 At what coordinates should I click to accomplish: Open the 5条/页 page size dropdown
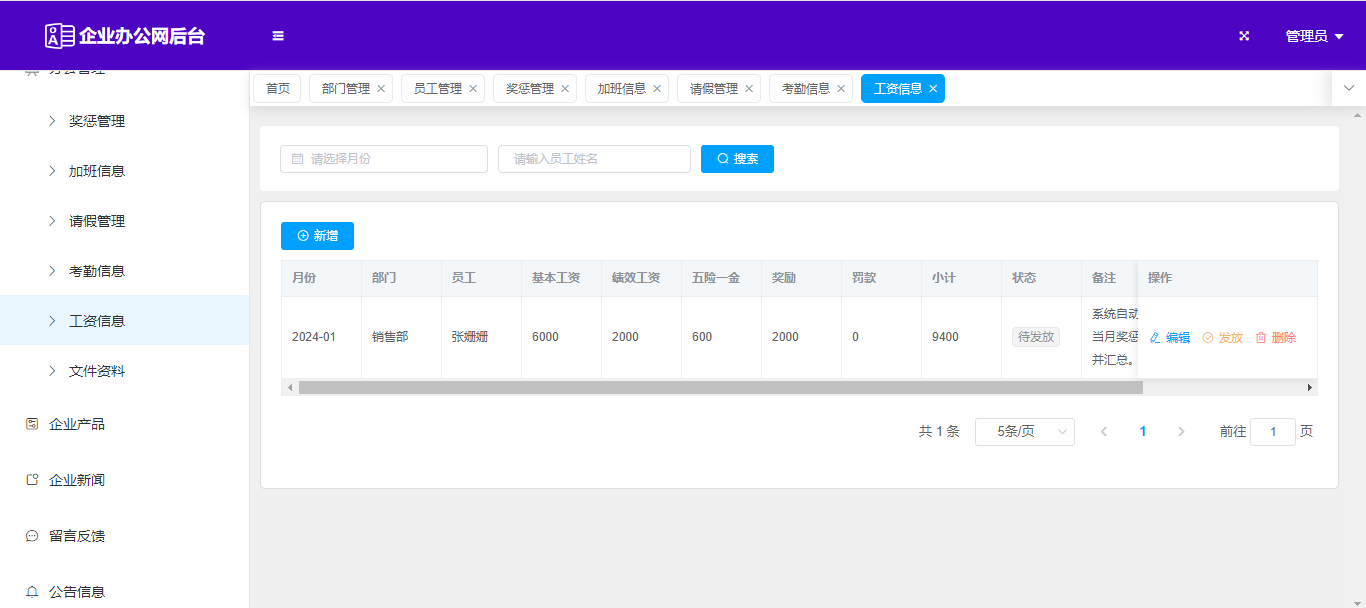point(1024,432)
